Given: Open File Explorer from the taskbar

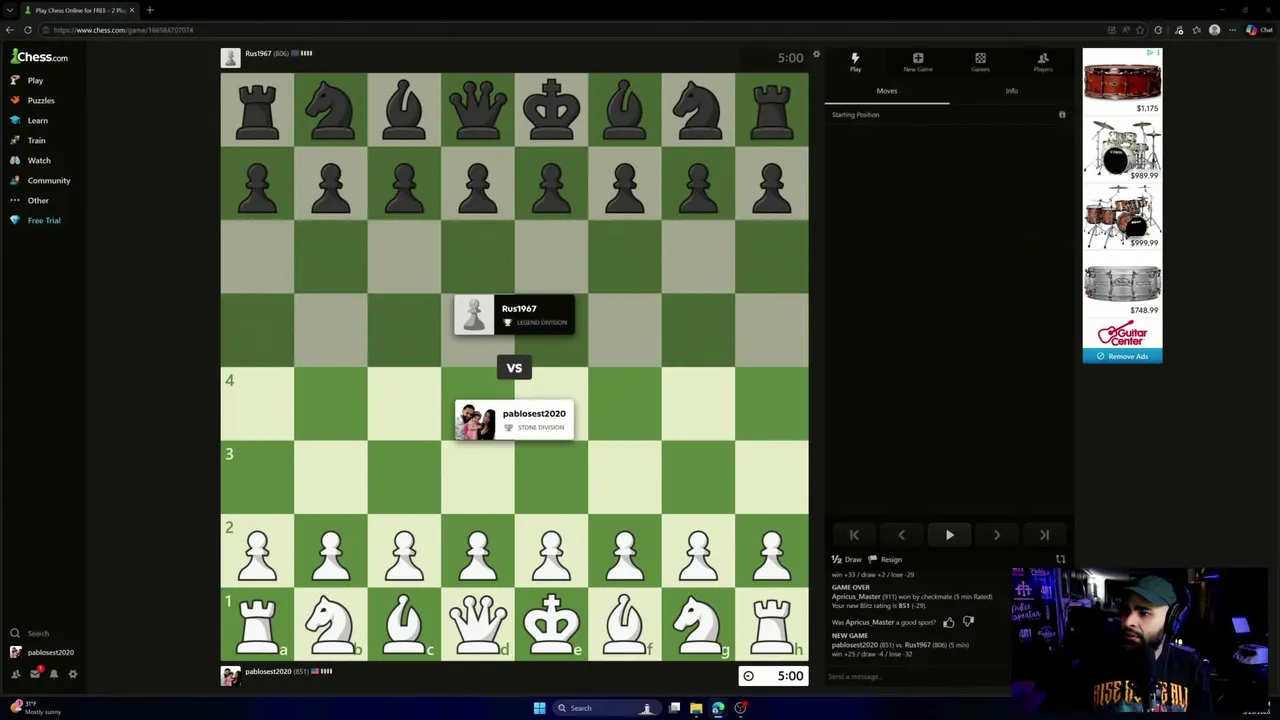Looking at the screenshot, I should (696, 708).
